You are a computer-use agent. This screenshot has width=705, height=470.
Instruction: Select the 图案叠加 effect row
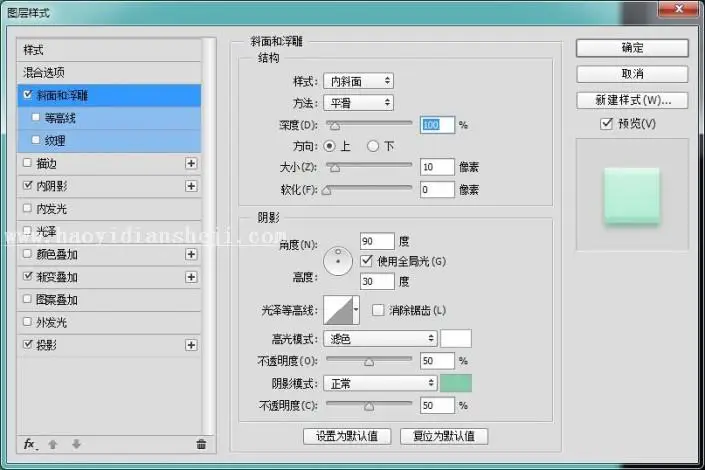pos(109,300)
